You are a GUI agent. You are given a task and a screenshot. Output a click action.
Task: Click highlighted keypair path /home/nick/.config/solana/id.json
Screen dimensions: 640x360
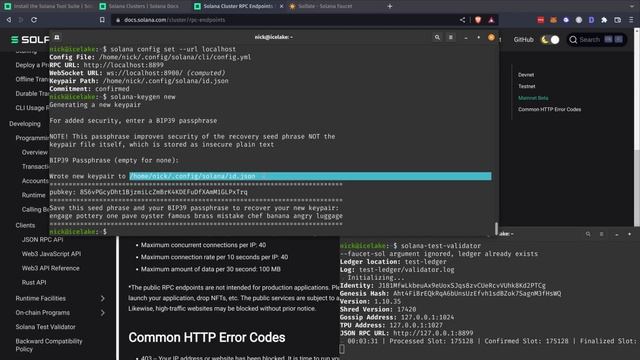coord(192,176)
